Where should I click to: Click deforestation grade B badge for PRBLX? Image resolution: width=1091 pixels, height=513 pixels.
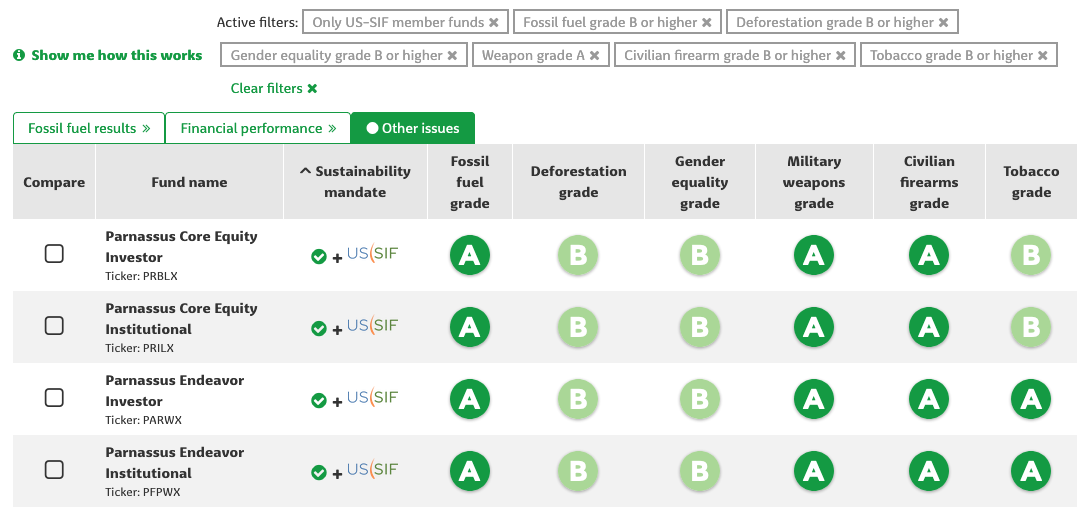578,255
